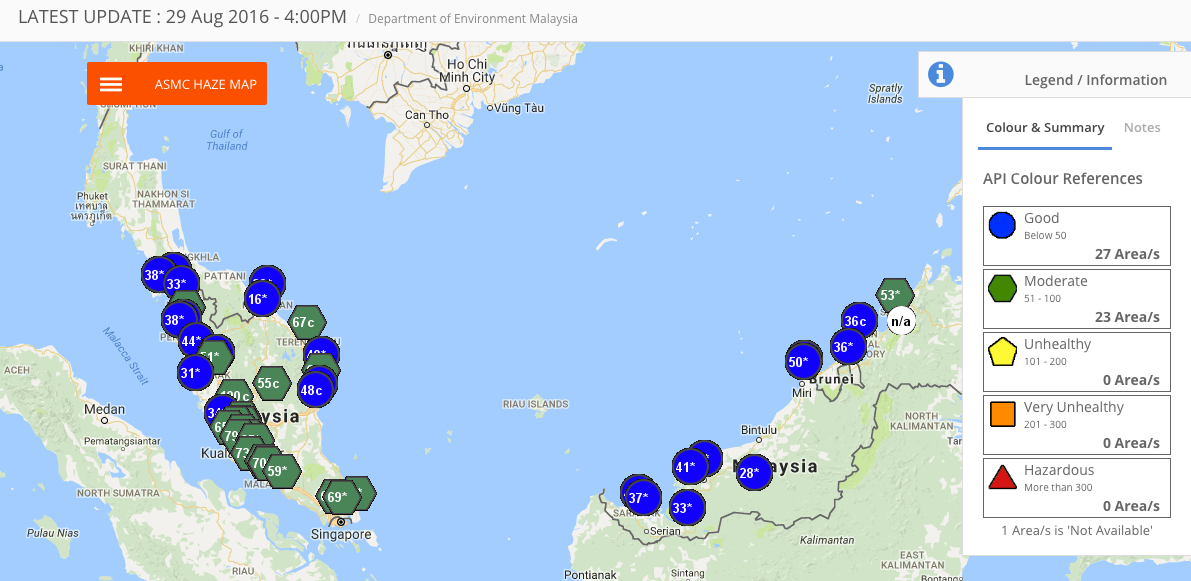Select the 55c green hexagon marker
Viewport: 1191px width, 581px height.
tap(271, 384)
